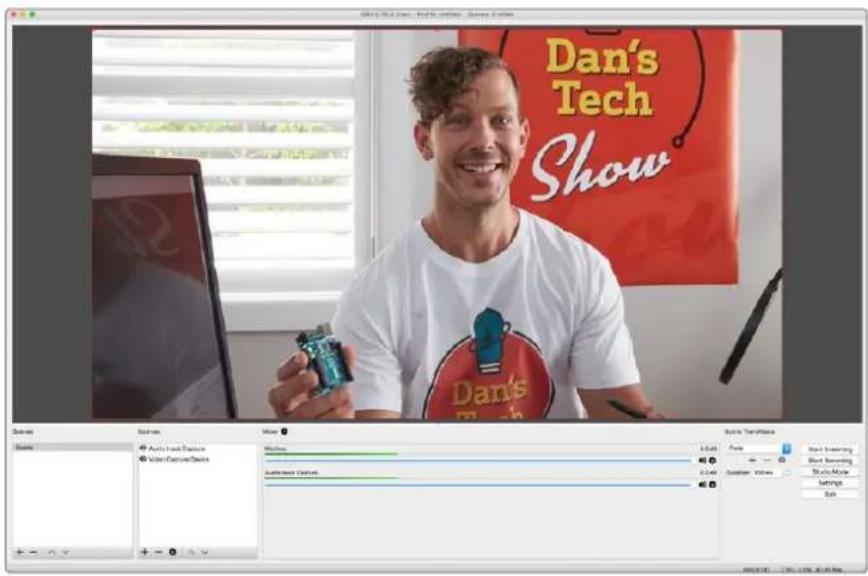Maximize the OBS window with green button
The width and height of the screenshot is (868, 576).
click(x=32, y=14)
